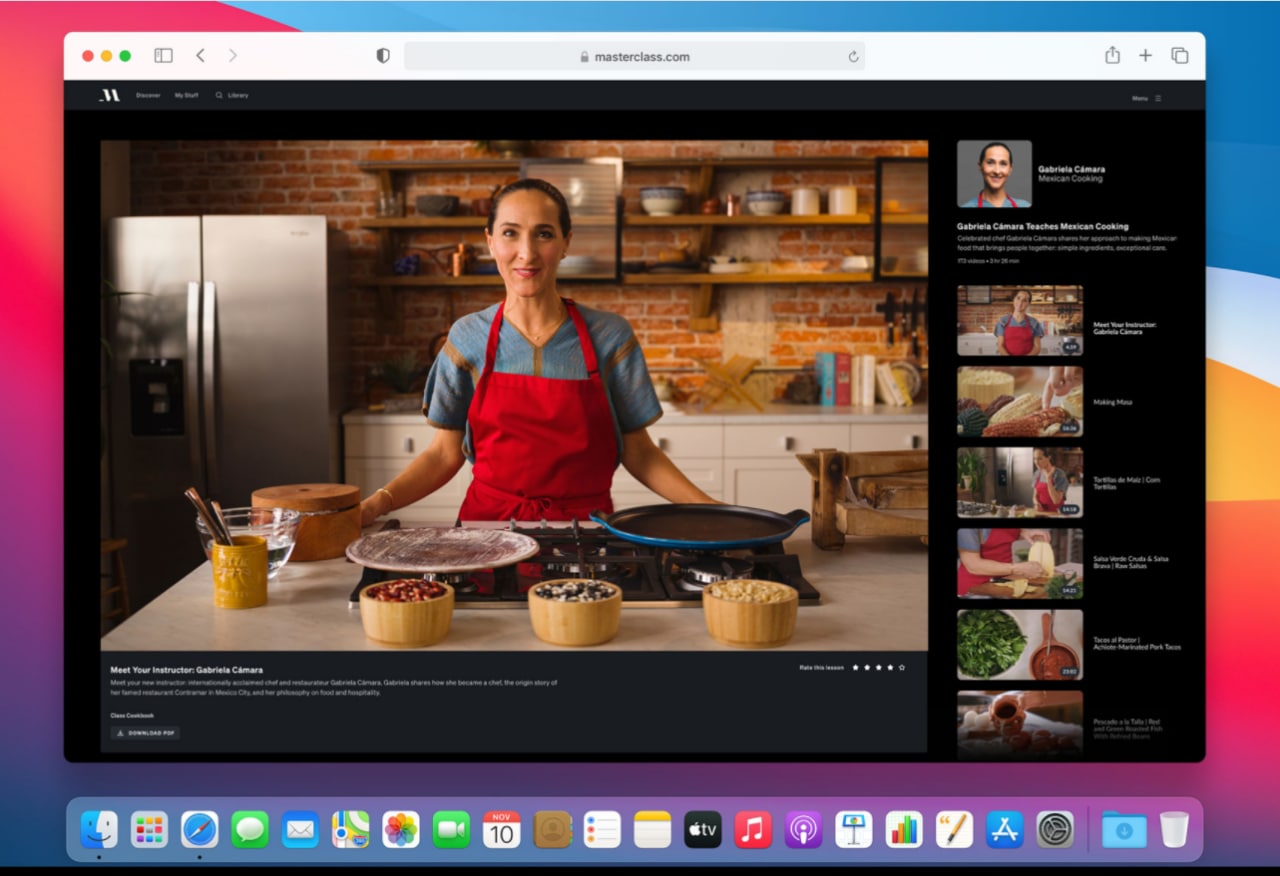1280x876 pixels.
Task: Open Keynote from the Dock
Action: pos(854,829)
